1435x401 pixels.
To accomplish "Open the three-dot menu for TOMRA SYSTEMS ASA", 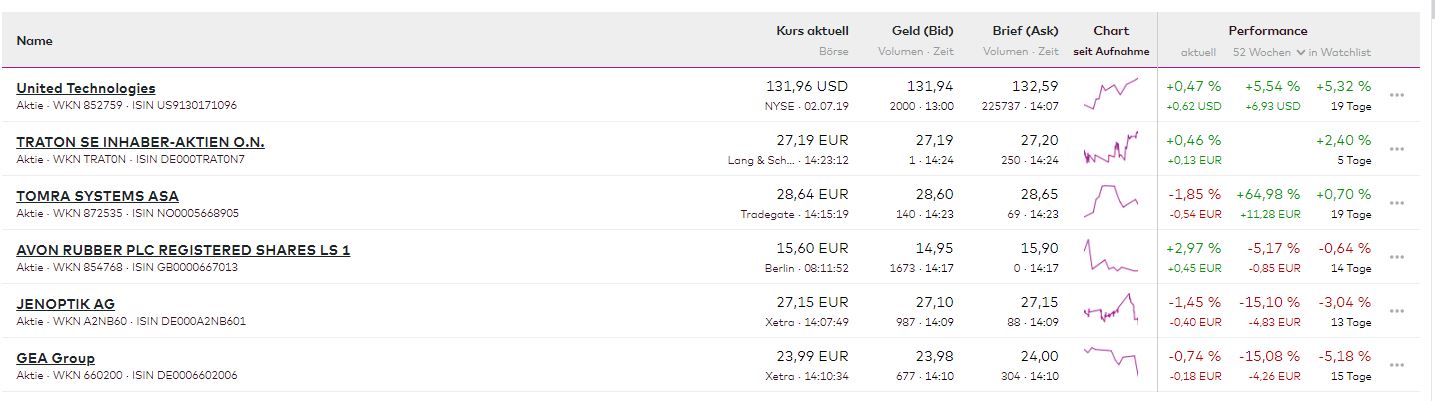I will click(1397, 203).
